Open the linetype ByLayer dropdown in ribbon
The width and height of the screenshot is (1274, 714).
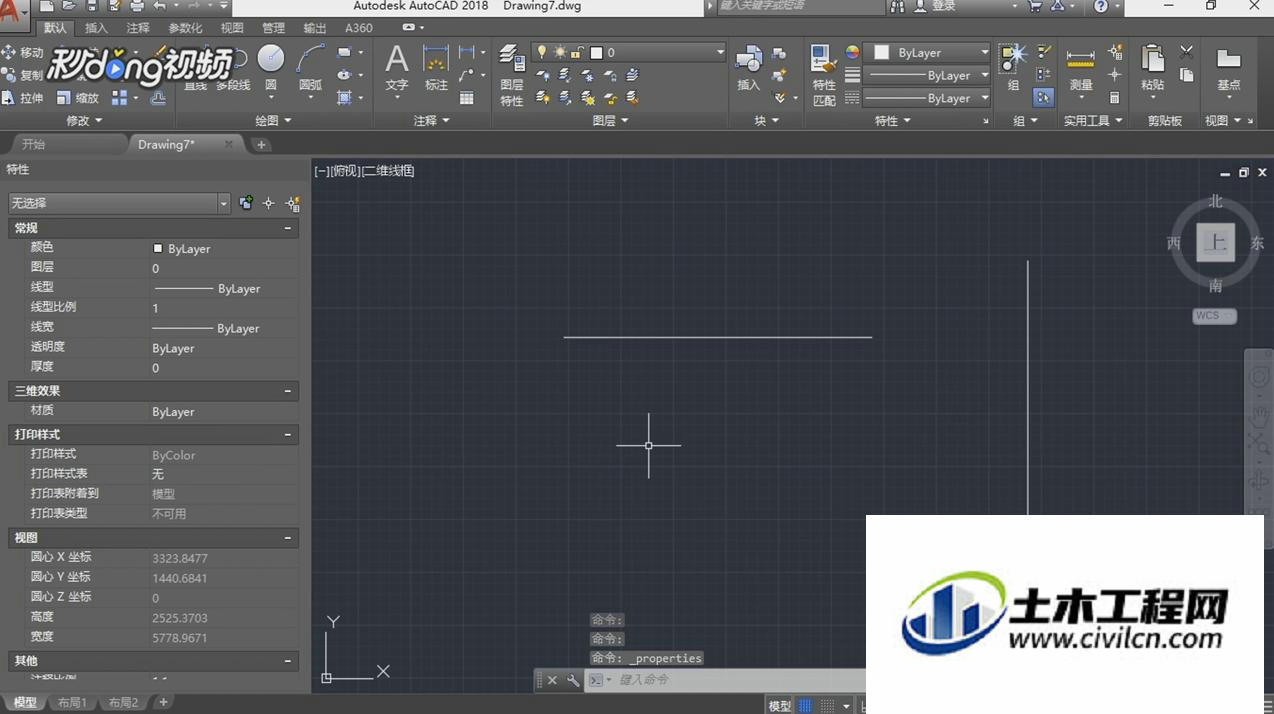click(927, 98)
